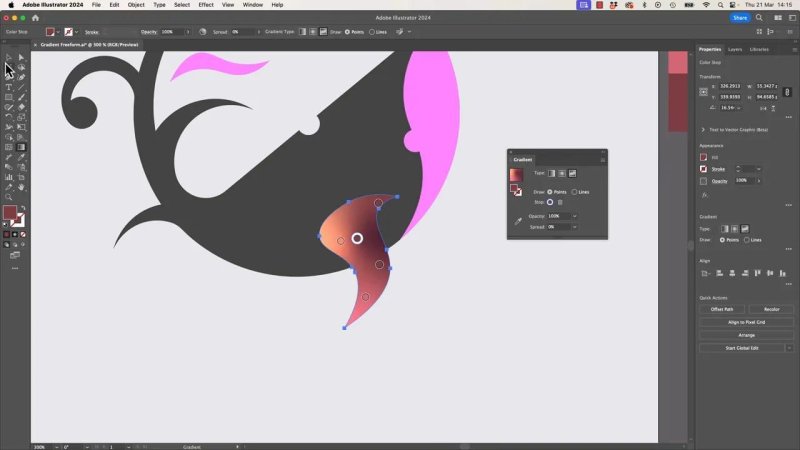Pick color with Gradient panel eyedropper
This screenshot has width=800, height=450.
click(518, 221)
